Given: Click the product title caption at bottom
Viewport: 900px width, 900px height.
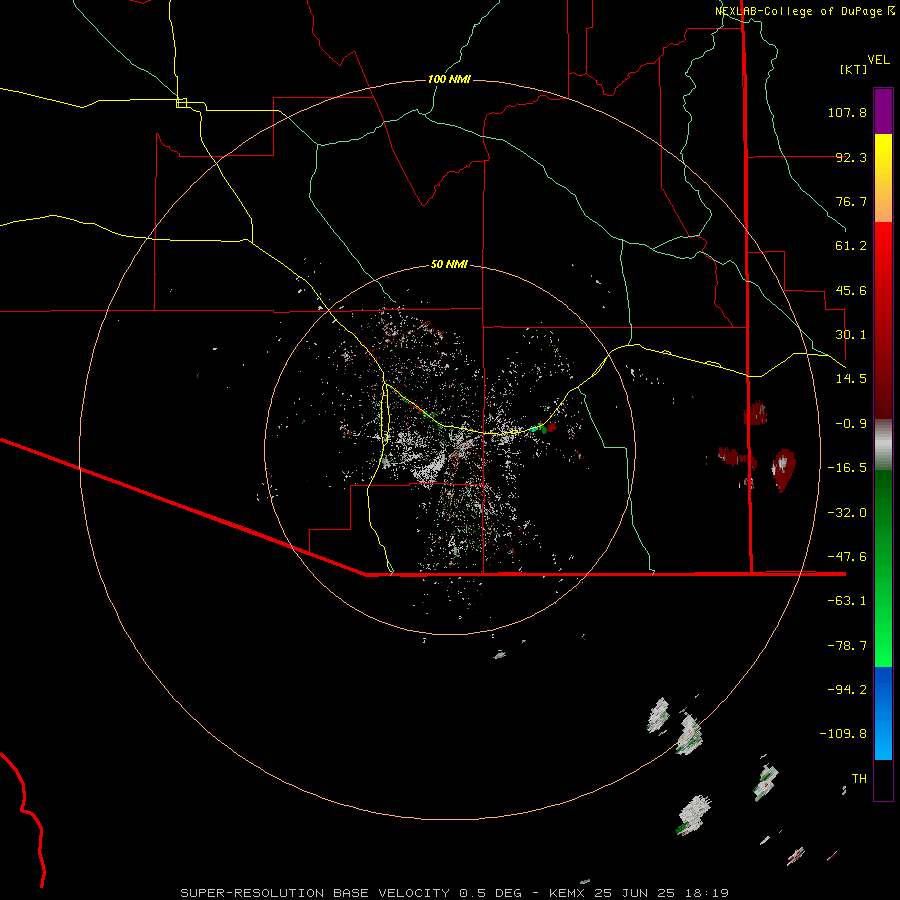Looking at the screenshot, I should click(x=455, y=893).
